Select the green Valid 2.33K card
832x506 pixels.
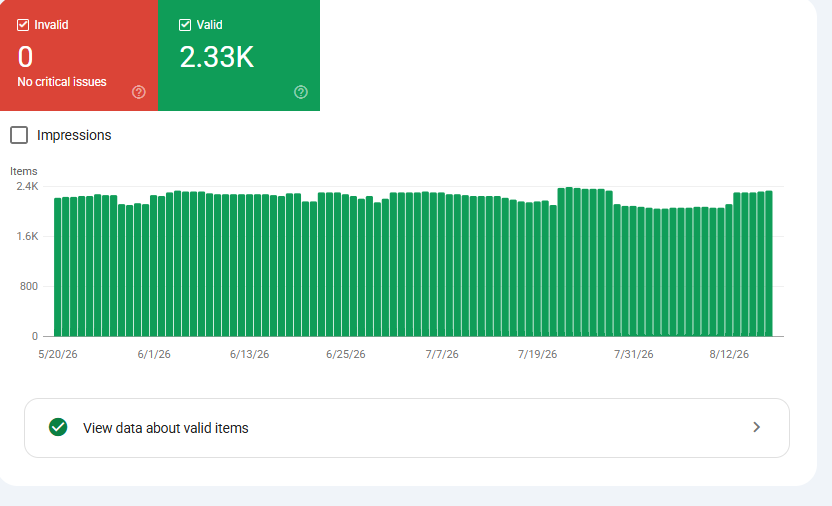coord(239,55)
